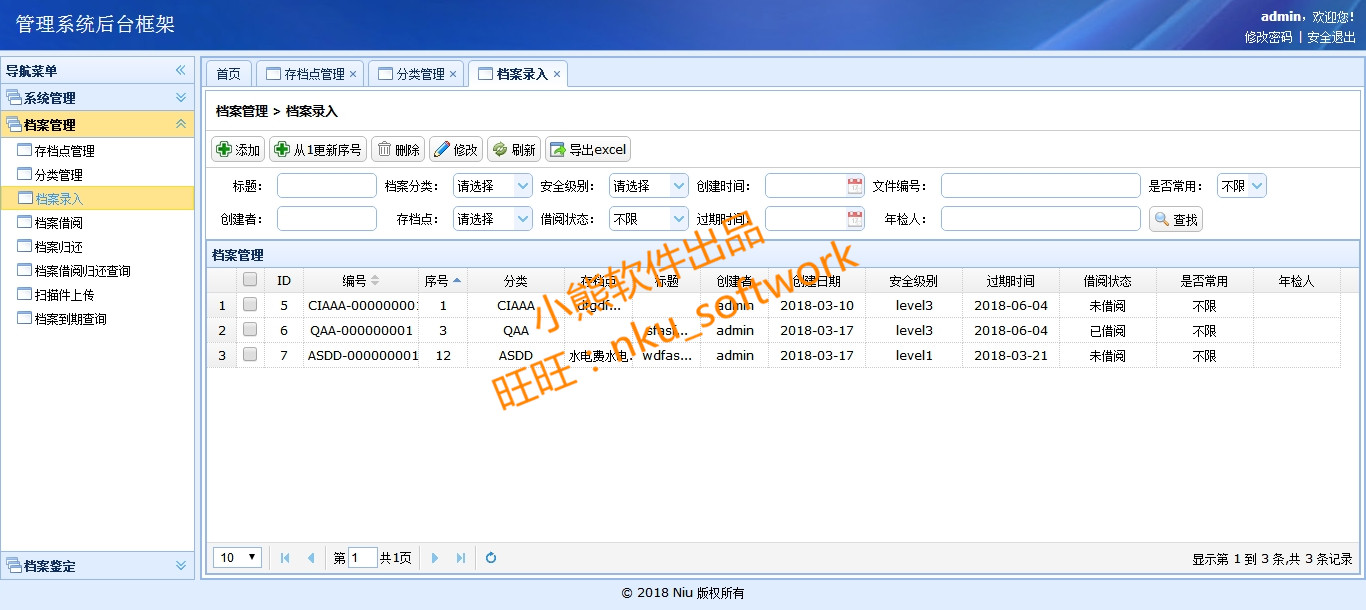Open the 档案分类 dropdown
Viewport: 1366px width, 610px height.
[522, 186]
